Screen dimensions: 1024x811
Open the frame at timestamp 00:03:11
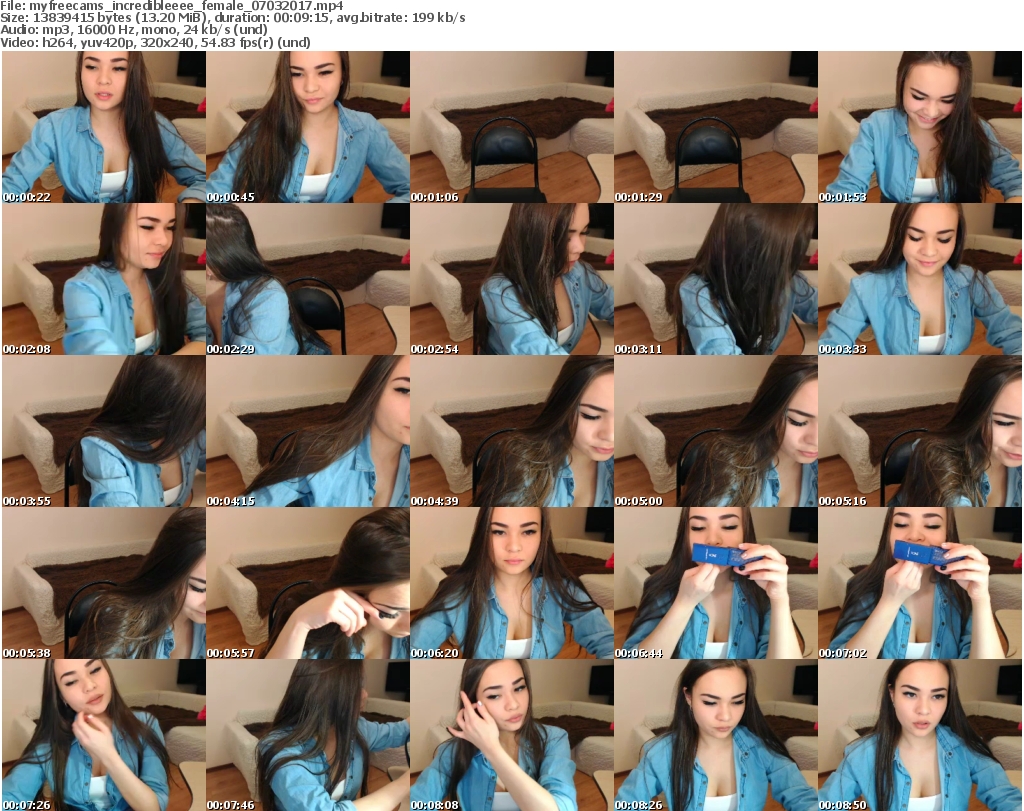(716, 279)
